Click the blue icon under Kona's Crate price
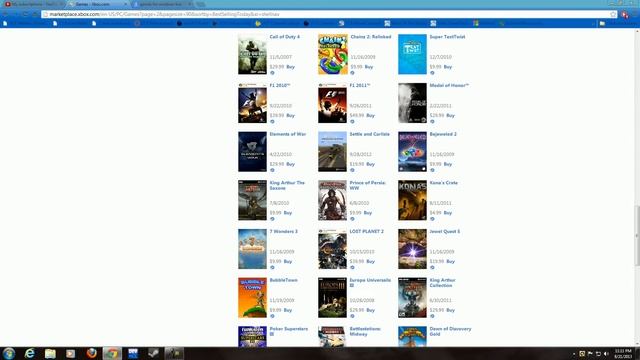 (x=432, y=219)
